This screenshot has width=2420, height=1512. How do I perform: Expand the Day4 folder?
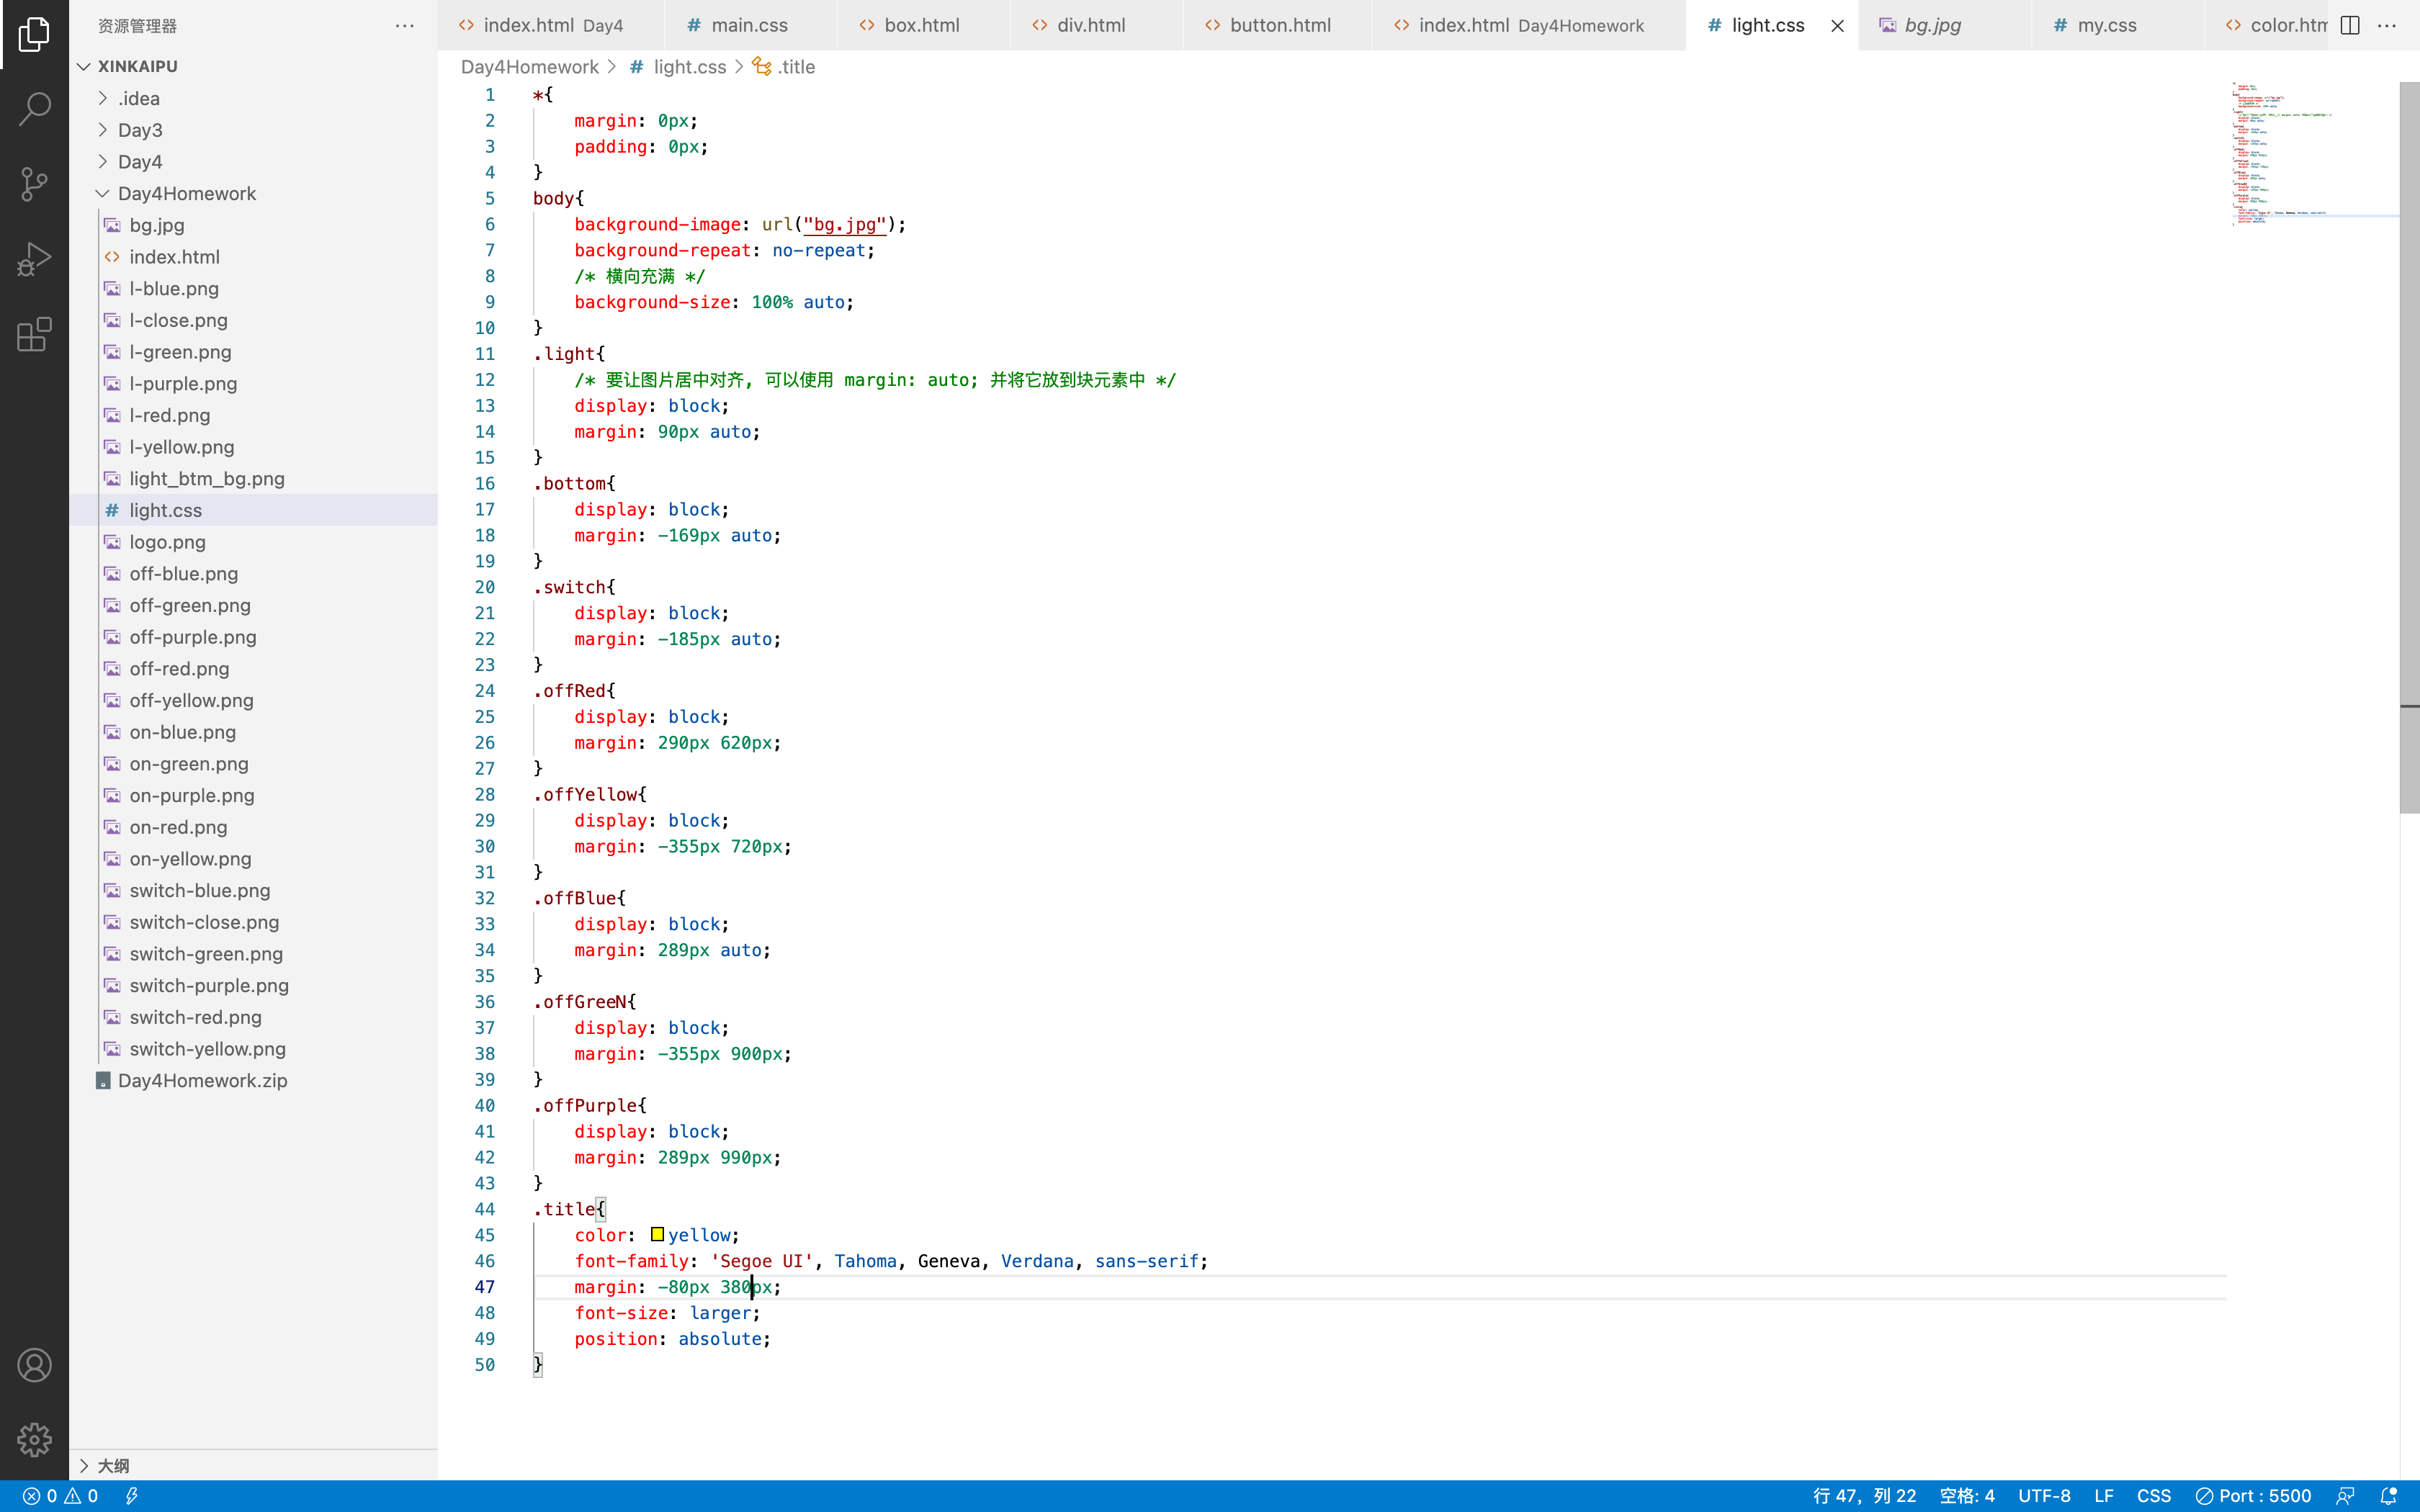point(140,162)
